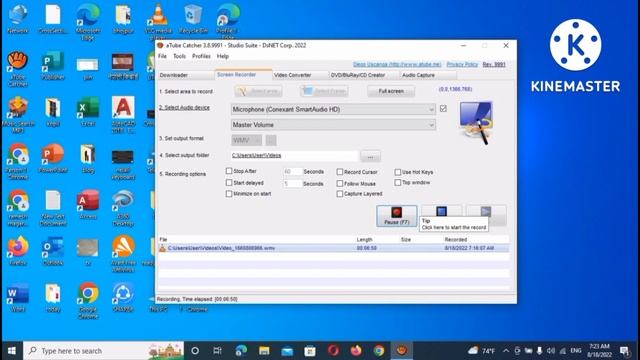Tick the Record Cursor checkbox
The image size is (640, 360).
pos(340,172)
